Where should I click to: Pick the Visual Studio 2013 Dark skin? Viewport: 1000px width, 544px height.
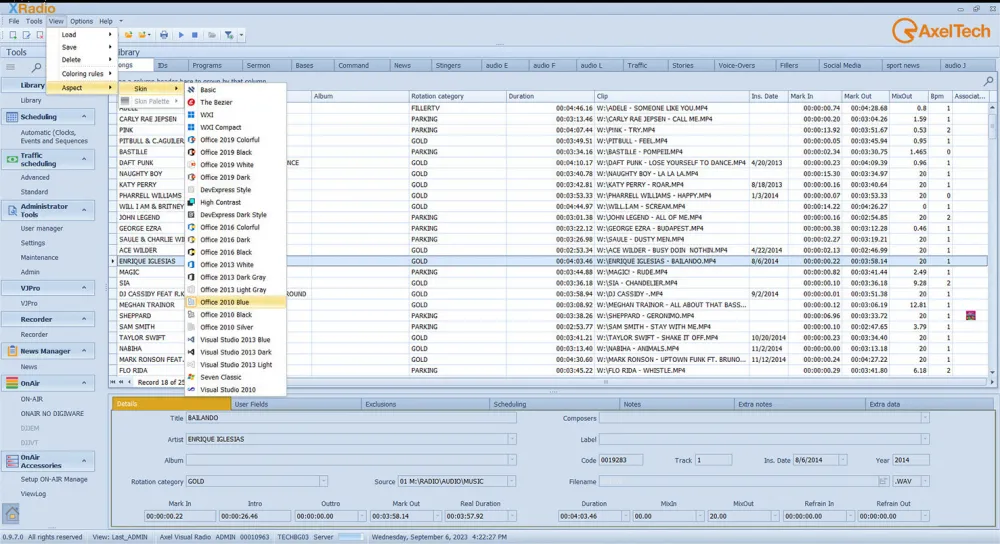coord(235,352)
